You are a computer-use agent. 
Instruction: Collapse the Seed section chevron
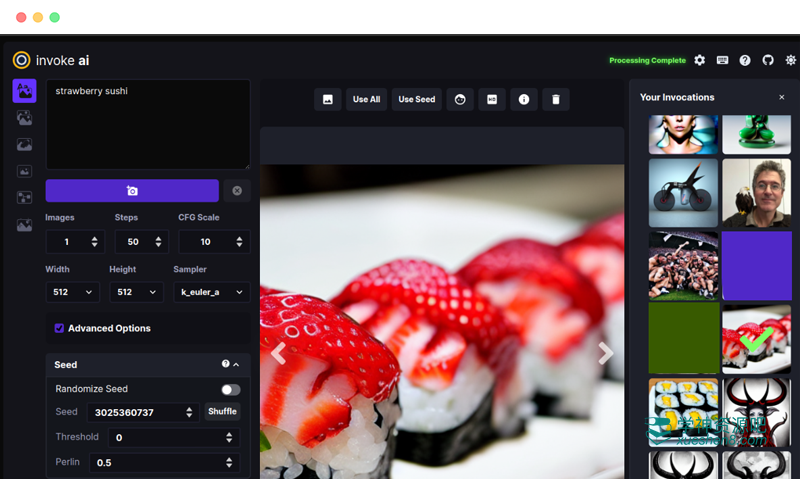point(236,365)
